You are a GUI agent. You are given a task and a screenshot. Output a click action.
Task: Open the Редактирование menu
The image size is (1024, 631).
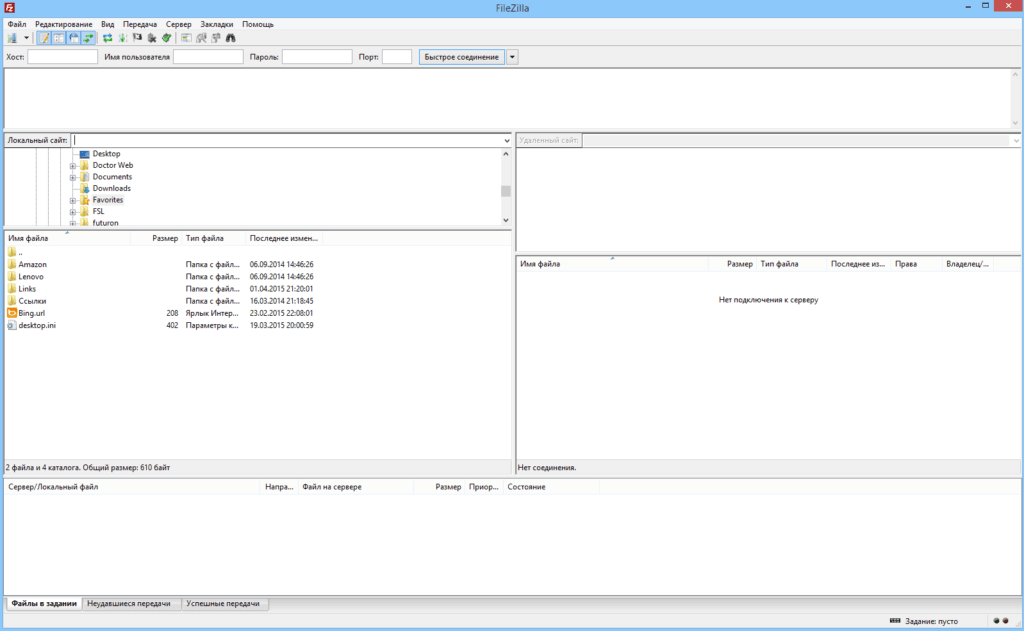tap(63, 24)
